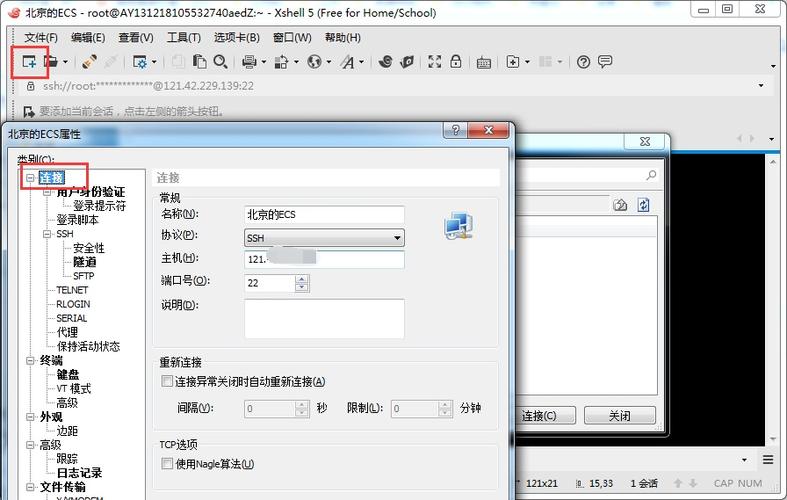The image size is (787, 500).
Task: Click the Font letter A icon
Action: tap(347, 62)
